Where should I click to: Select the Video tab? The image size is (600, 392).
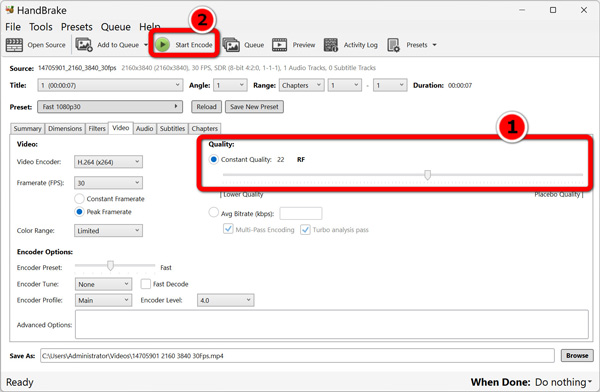(121, 128)
